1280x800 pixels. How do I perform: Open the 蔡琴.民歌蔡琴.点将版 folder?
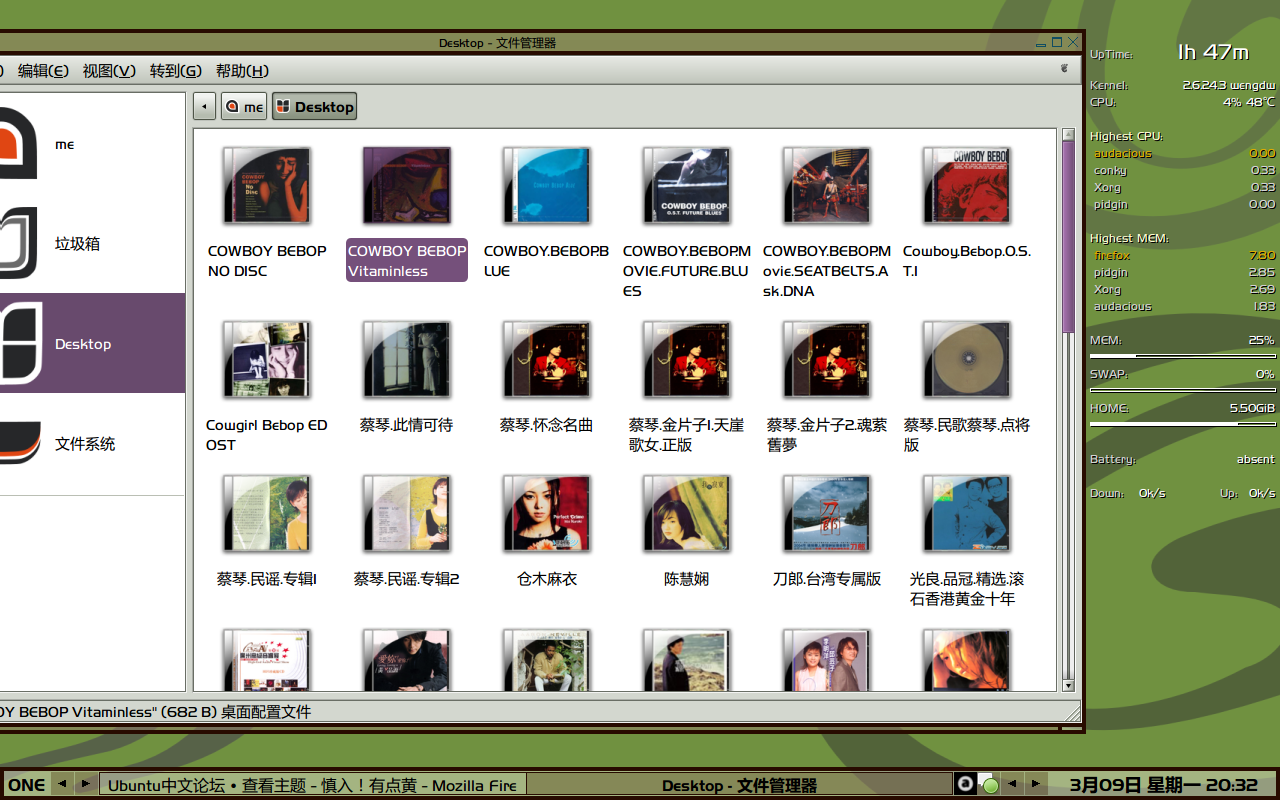coord(967,360)
